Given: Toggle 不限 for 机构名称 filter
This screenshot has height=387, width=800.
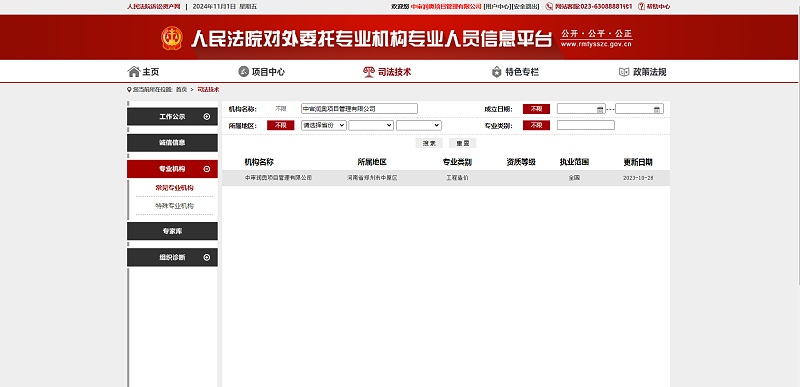Looking at the screenshot, I should tap(281, 109).
